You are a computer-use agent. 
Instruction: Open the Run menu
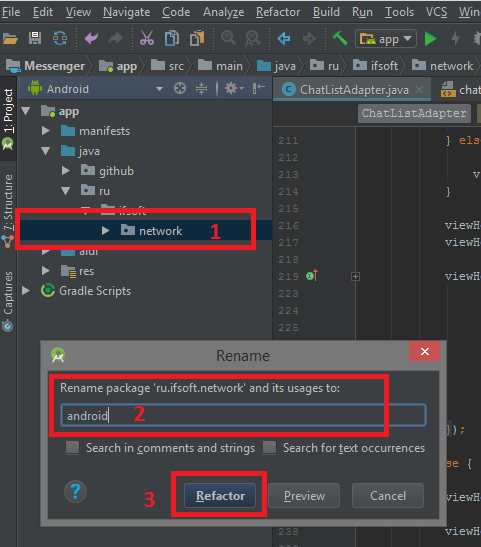(362, 12)
